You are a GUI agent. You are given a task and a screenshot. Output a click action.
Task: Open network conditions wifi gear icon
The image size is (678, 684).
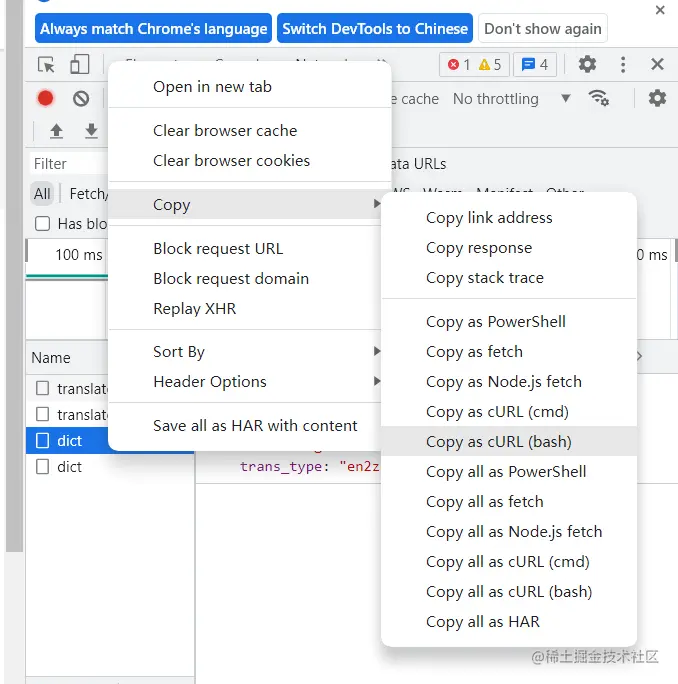pyautogui.click(x=599, y=98)
